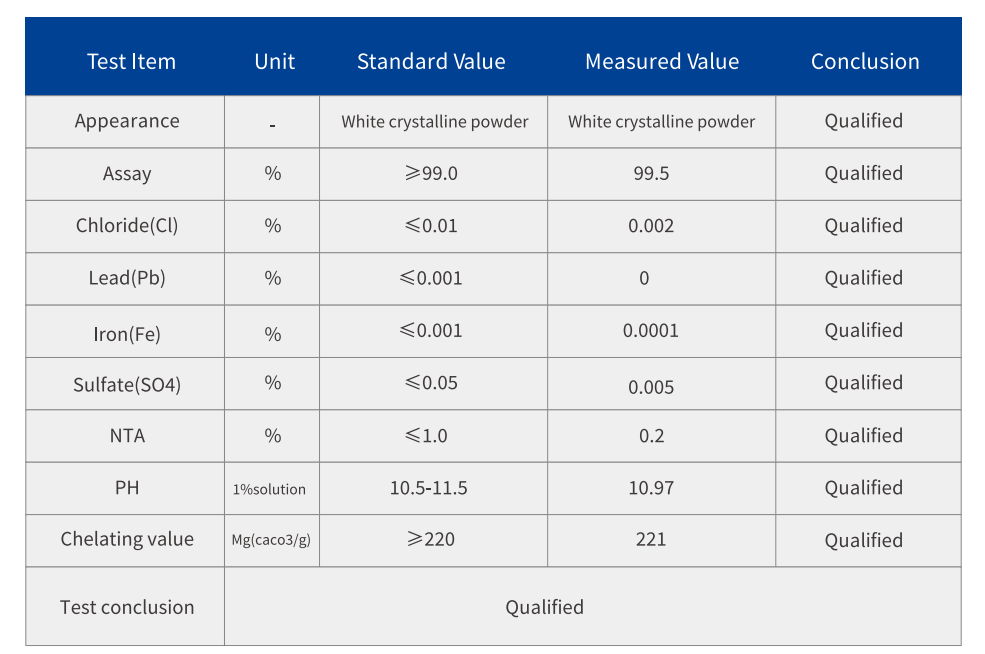985x654 pixels.
Task: Click the NTA measured value 0.2
Action: pyautogui.click(x=651, y=436)
